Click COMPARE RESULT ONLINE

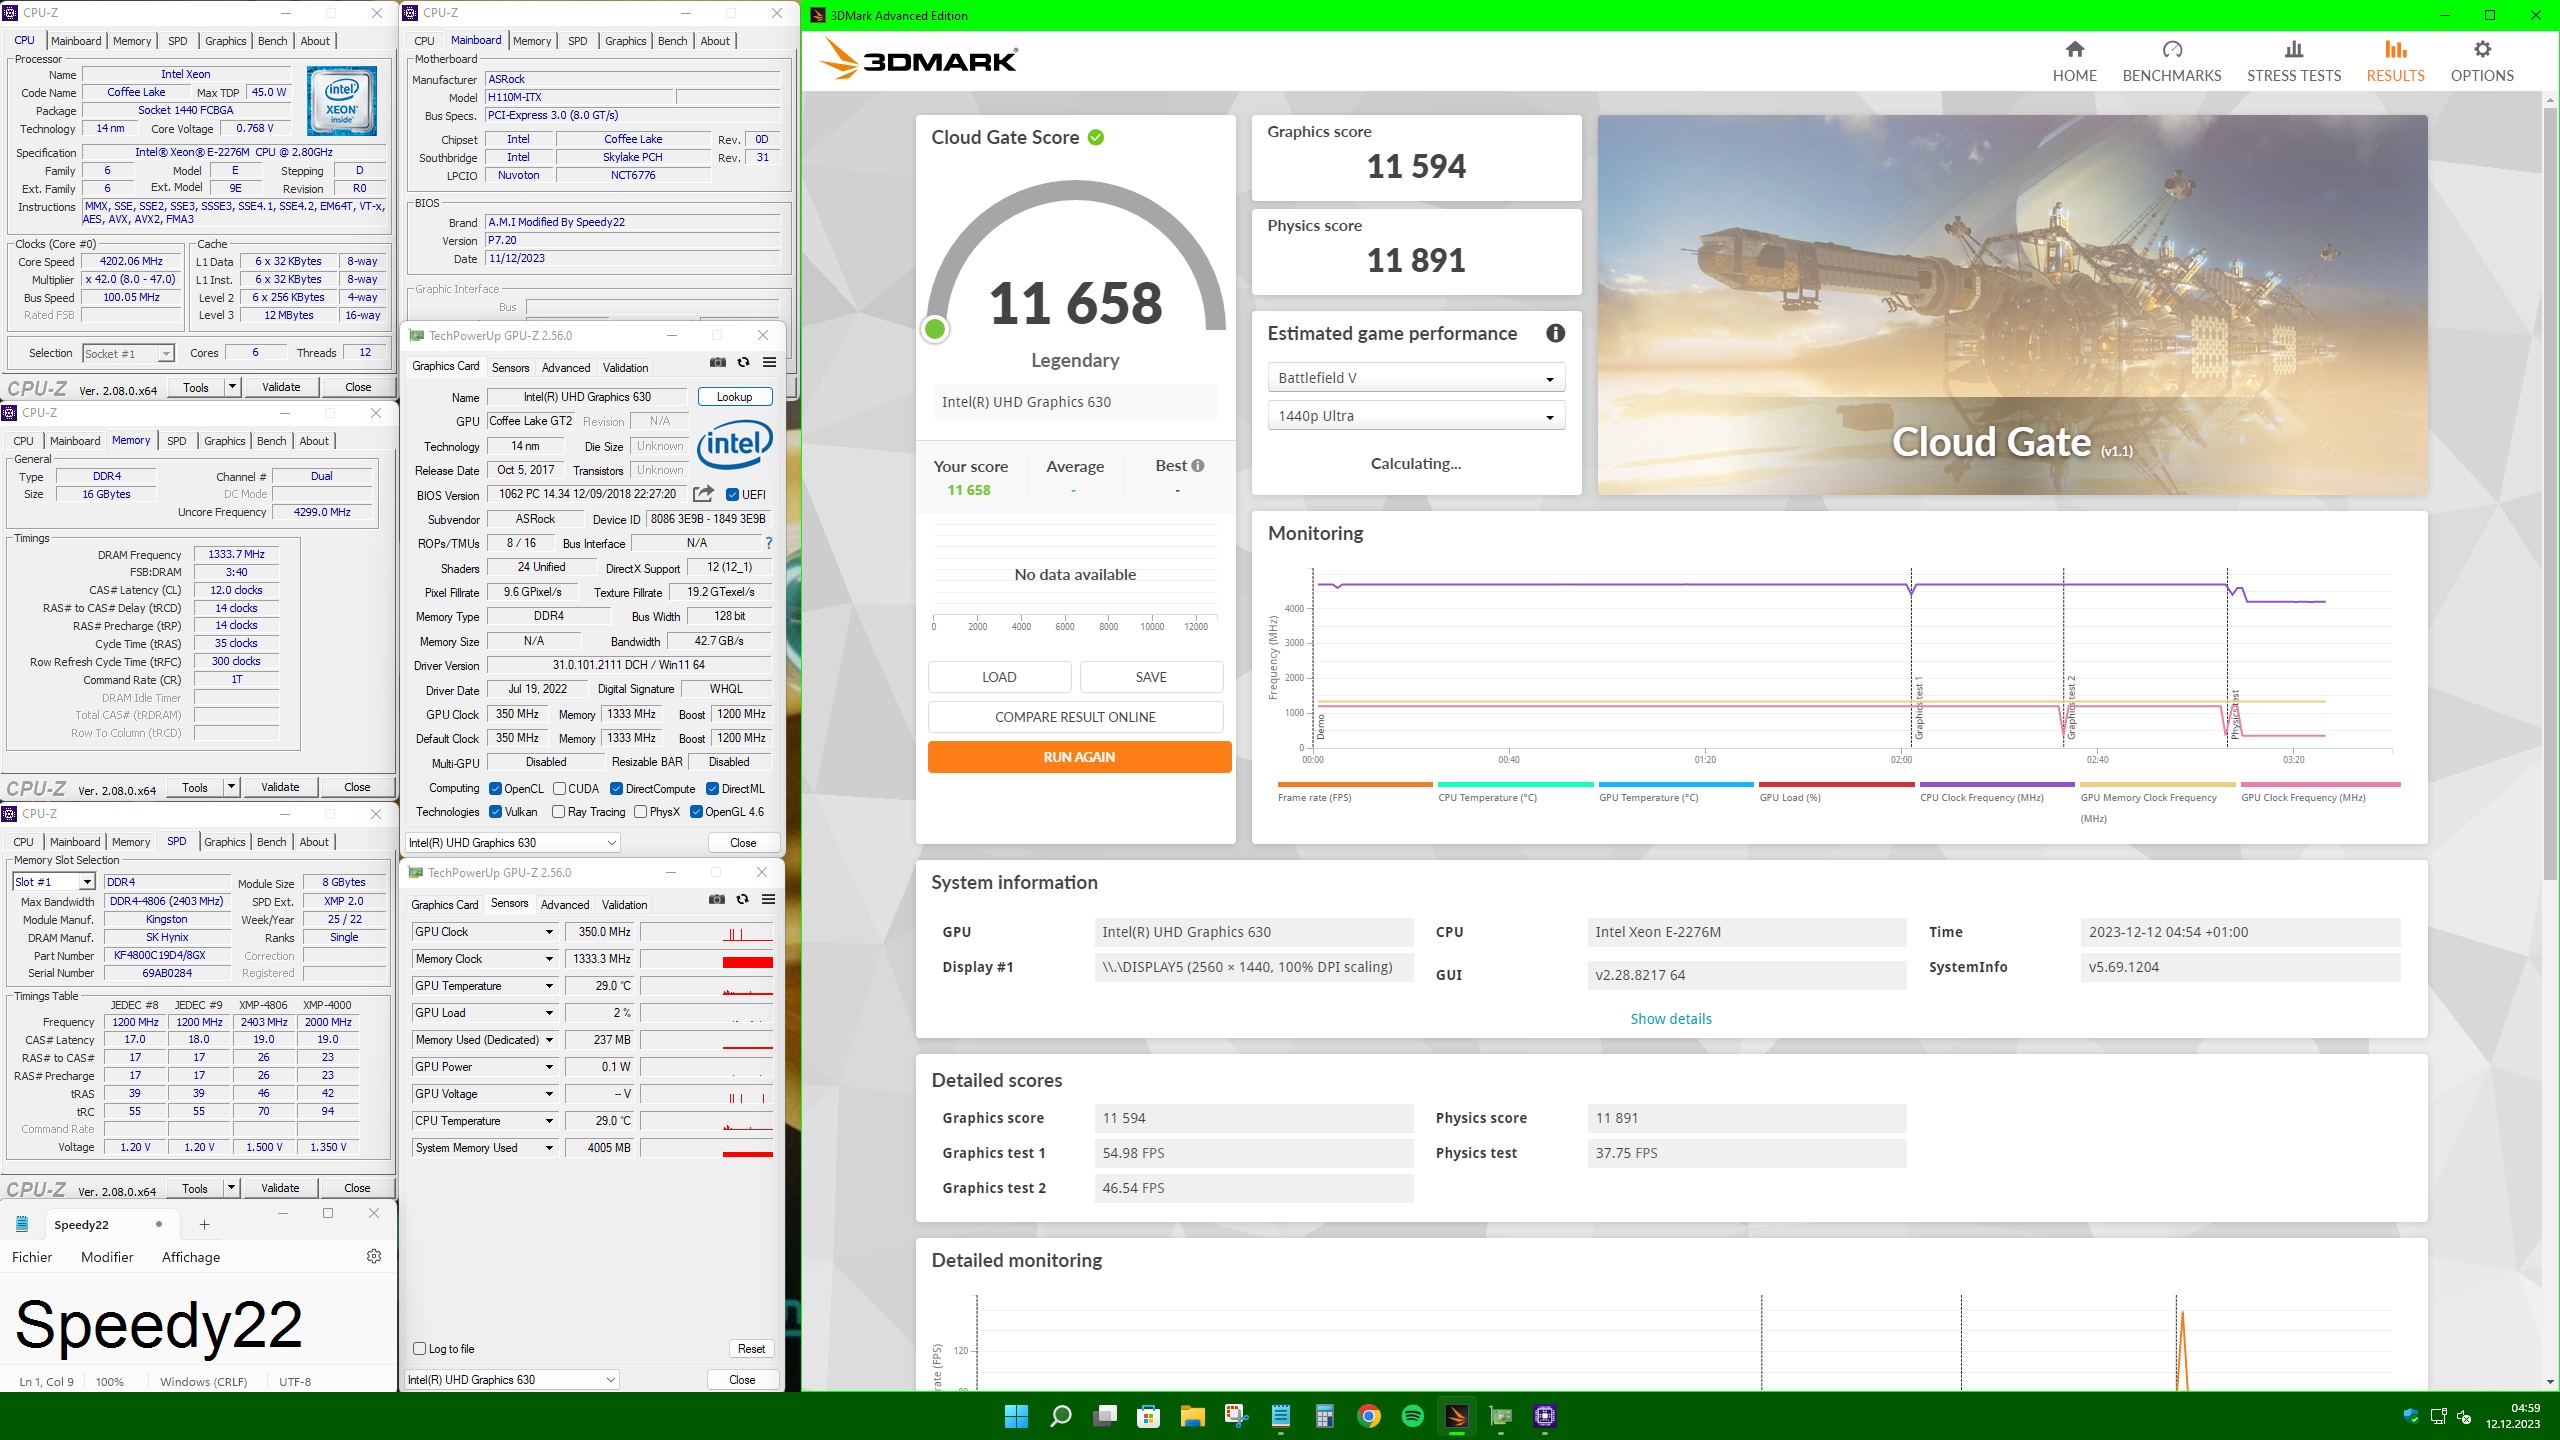click(x=1075, y=717)
